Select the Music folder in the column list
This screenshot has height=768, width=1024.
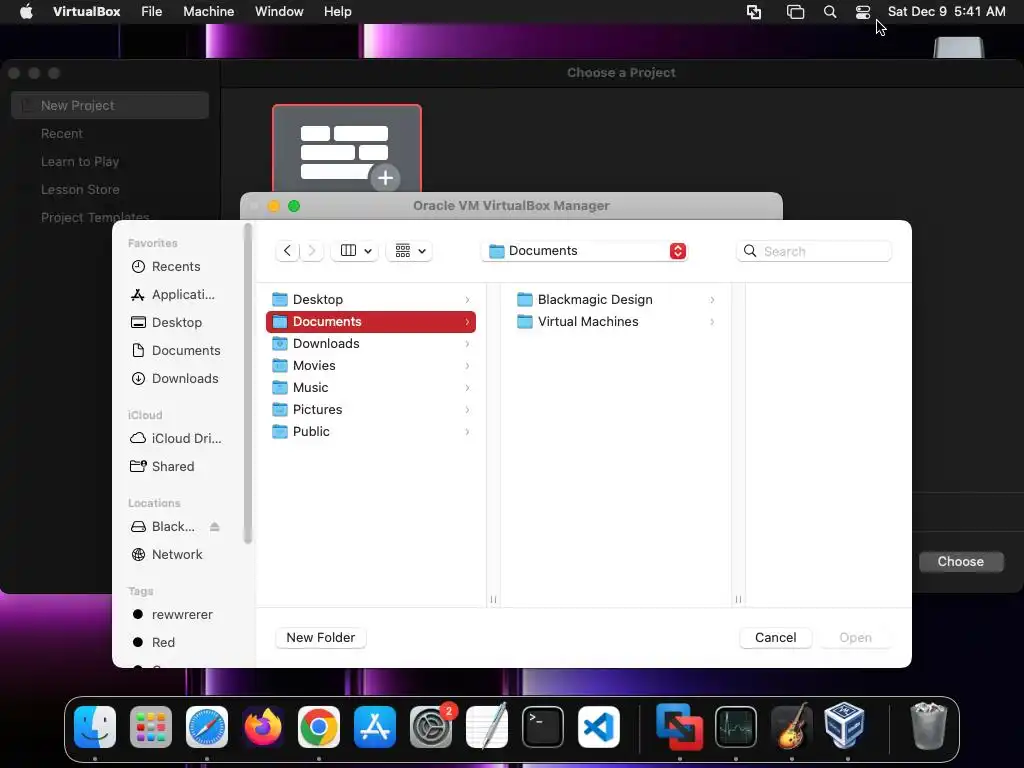pos(371,388)
